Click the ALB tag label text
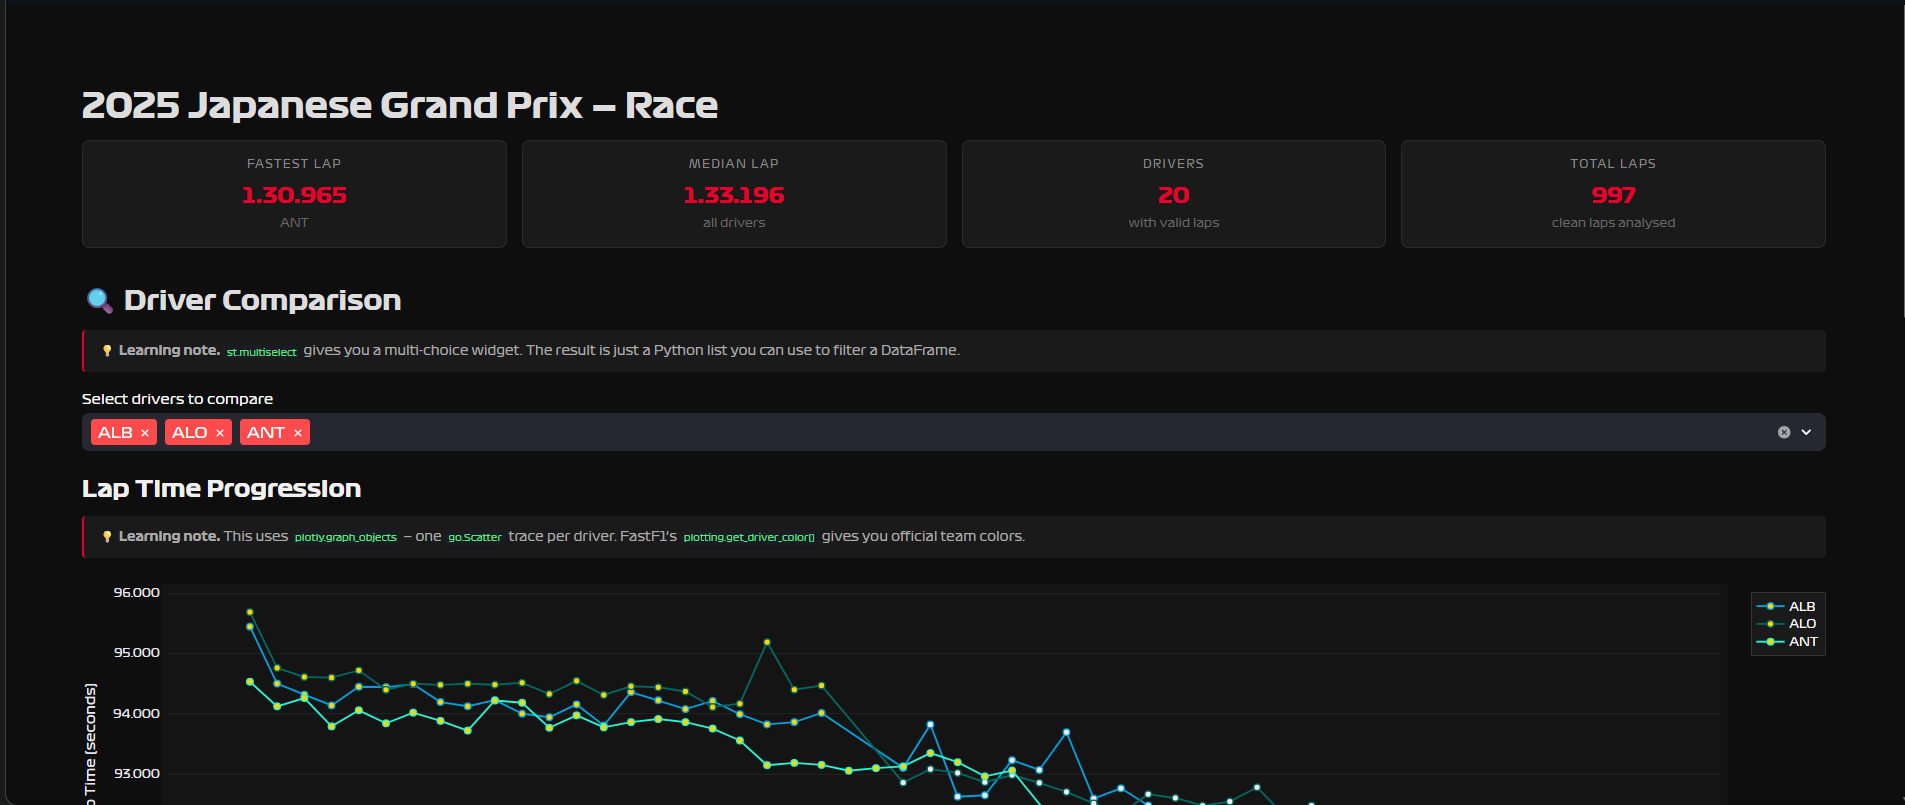This screenshot has width=1905, height=805. [x=115, y=433]
